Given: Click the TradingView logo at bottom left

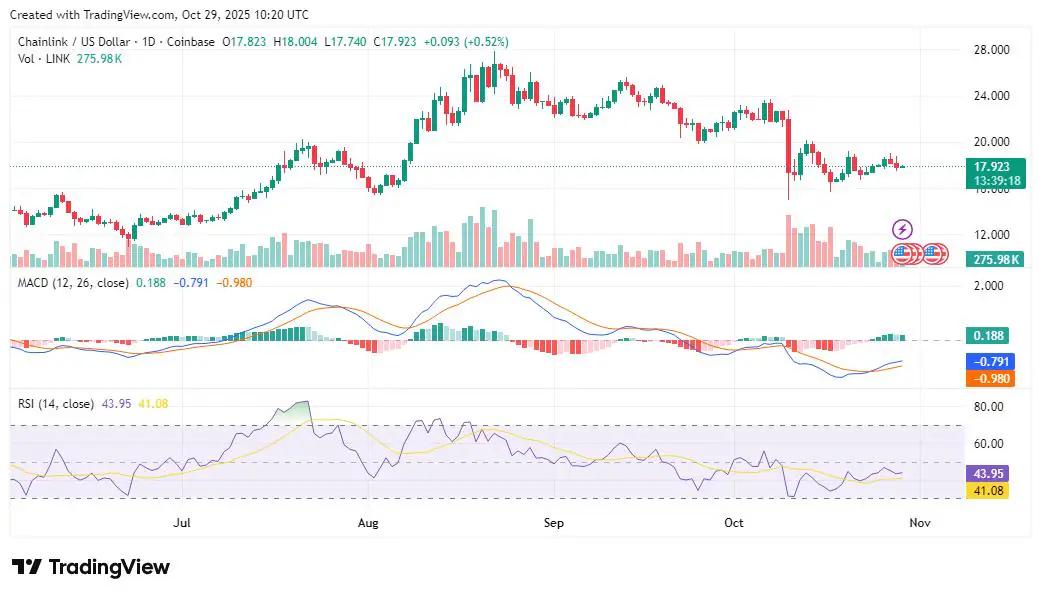Looking at the screenshot, I should coord(91,567).
